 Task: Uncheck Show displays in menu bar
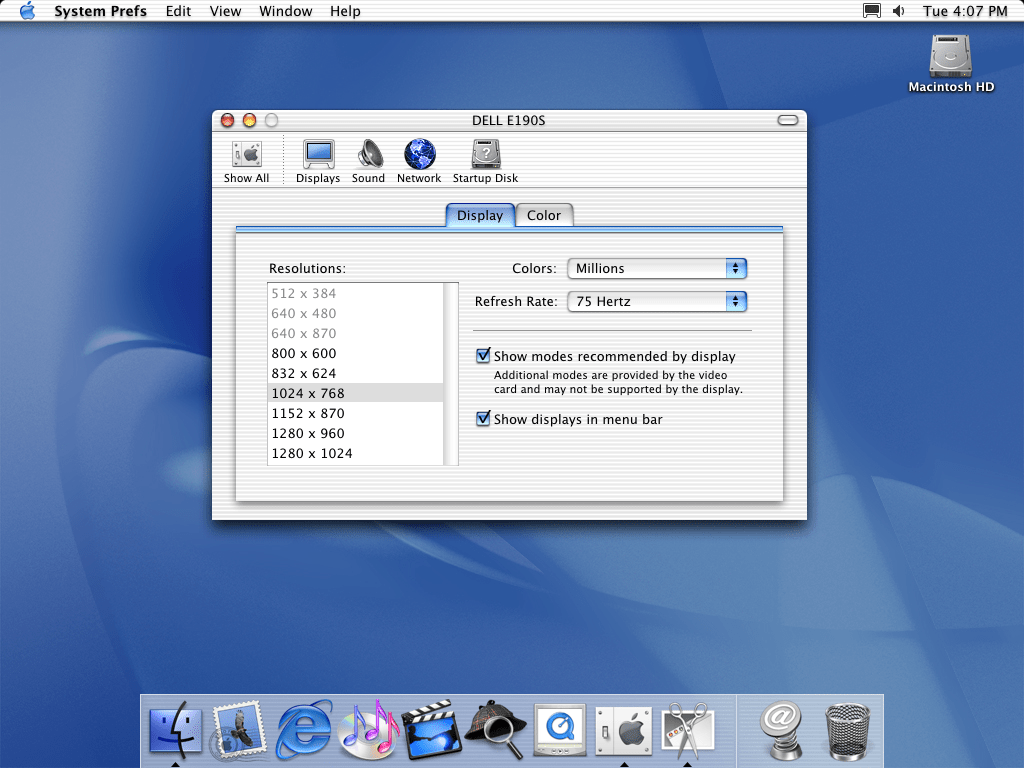tap(484, 419)
